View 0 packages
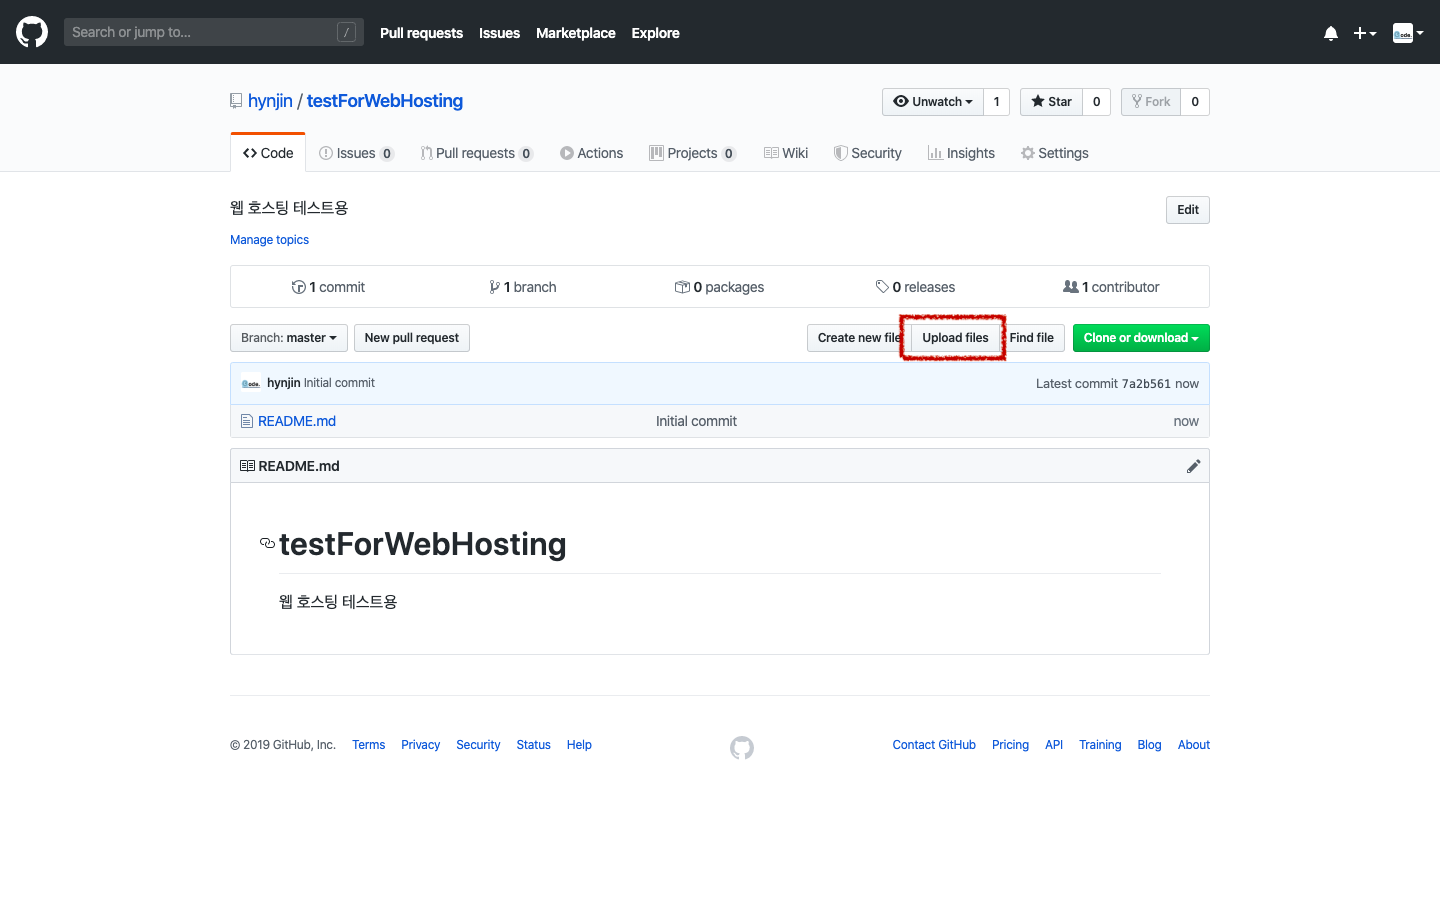Viewport: 1440px width, 900px height. 720,287
